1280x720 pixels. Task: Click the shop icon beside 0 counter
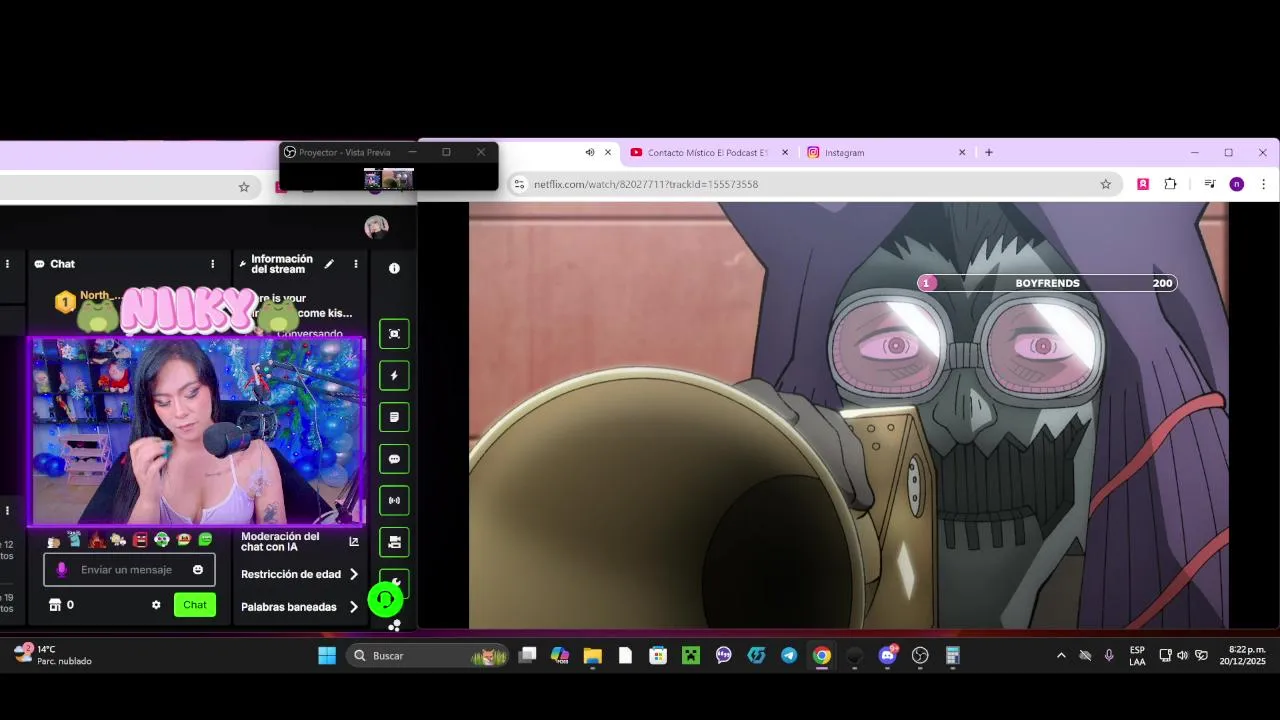point(55,605)
